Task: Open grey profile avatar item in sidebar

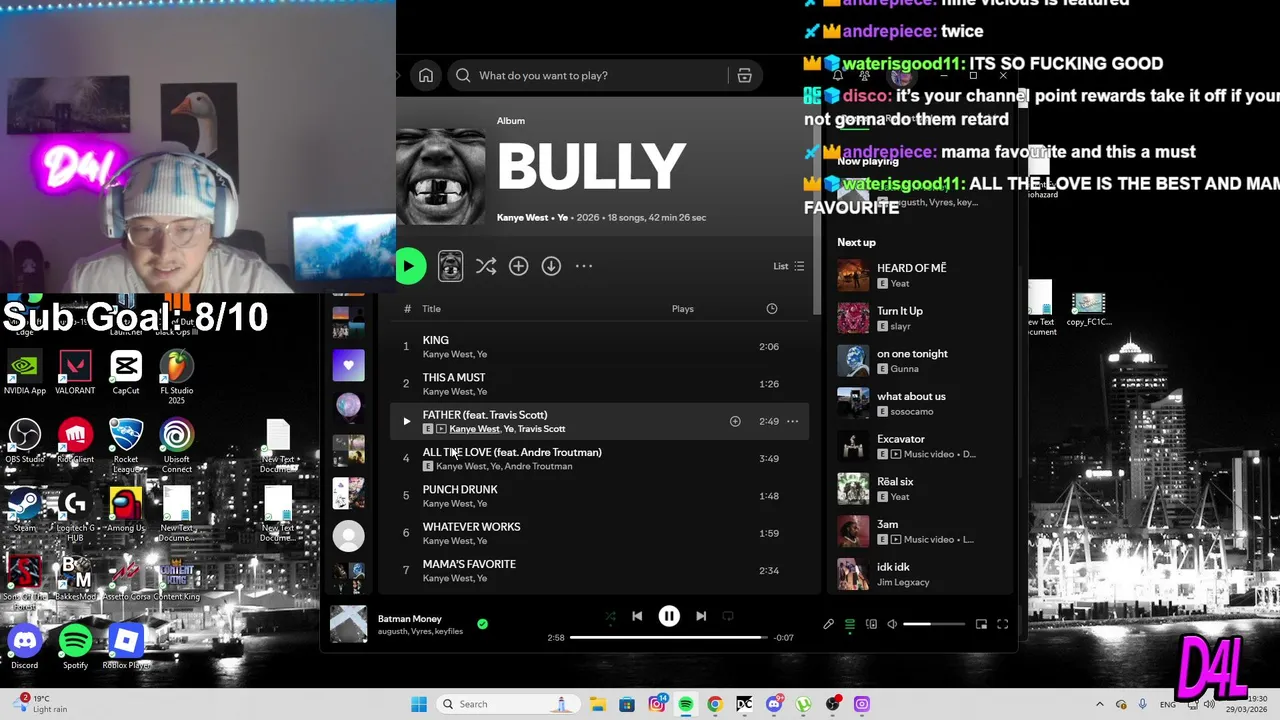Action: 348,536
